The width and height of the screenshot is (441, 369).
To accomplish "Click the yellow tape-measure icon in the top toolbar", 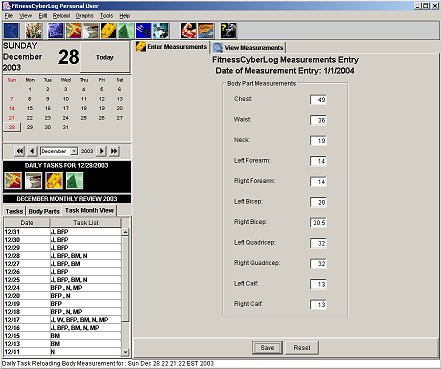I will pos(109,31).
